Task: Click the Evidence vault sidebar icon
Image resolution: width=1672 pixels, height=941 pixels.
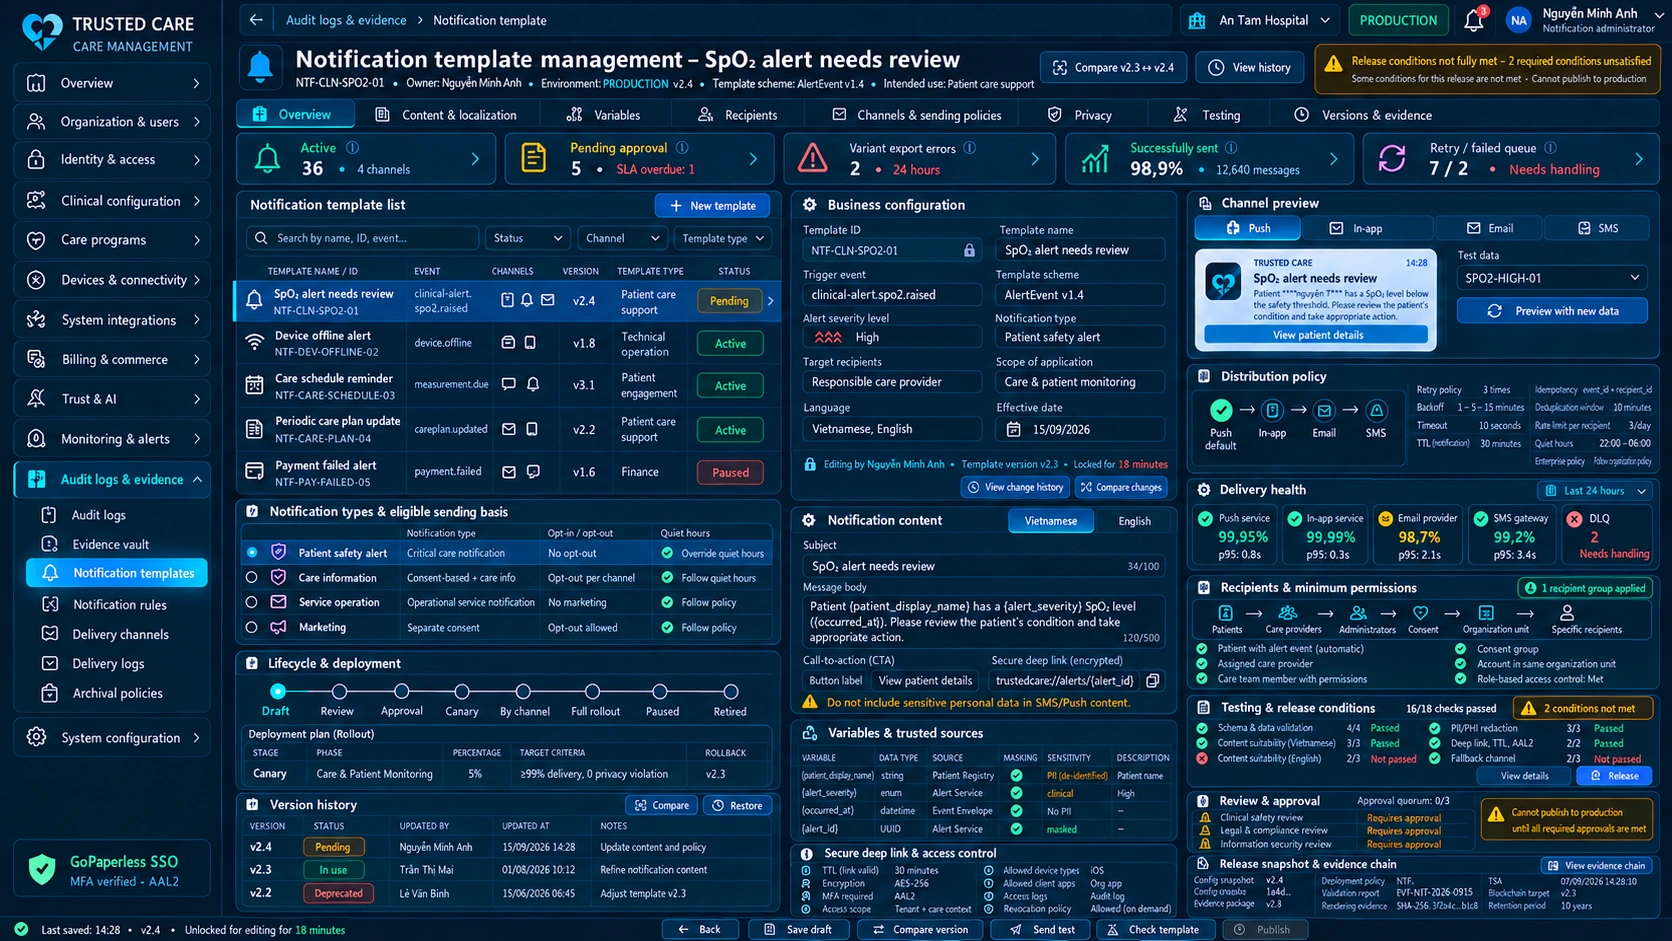Action: pyautogui.click(x=49, y=544)
